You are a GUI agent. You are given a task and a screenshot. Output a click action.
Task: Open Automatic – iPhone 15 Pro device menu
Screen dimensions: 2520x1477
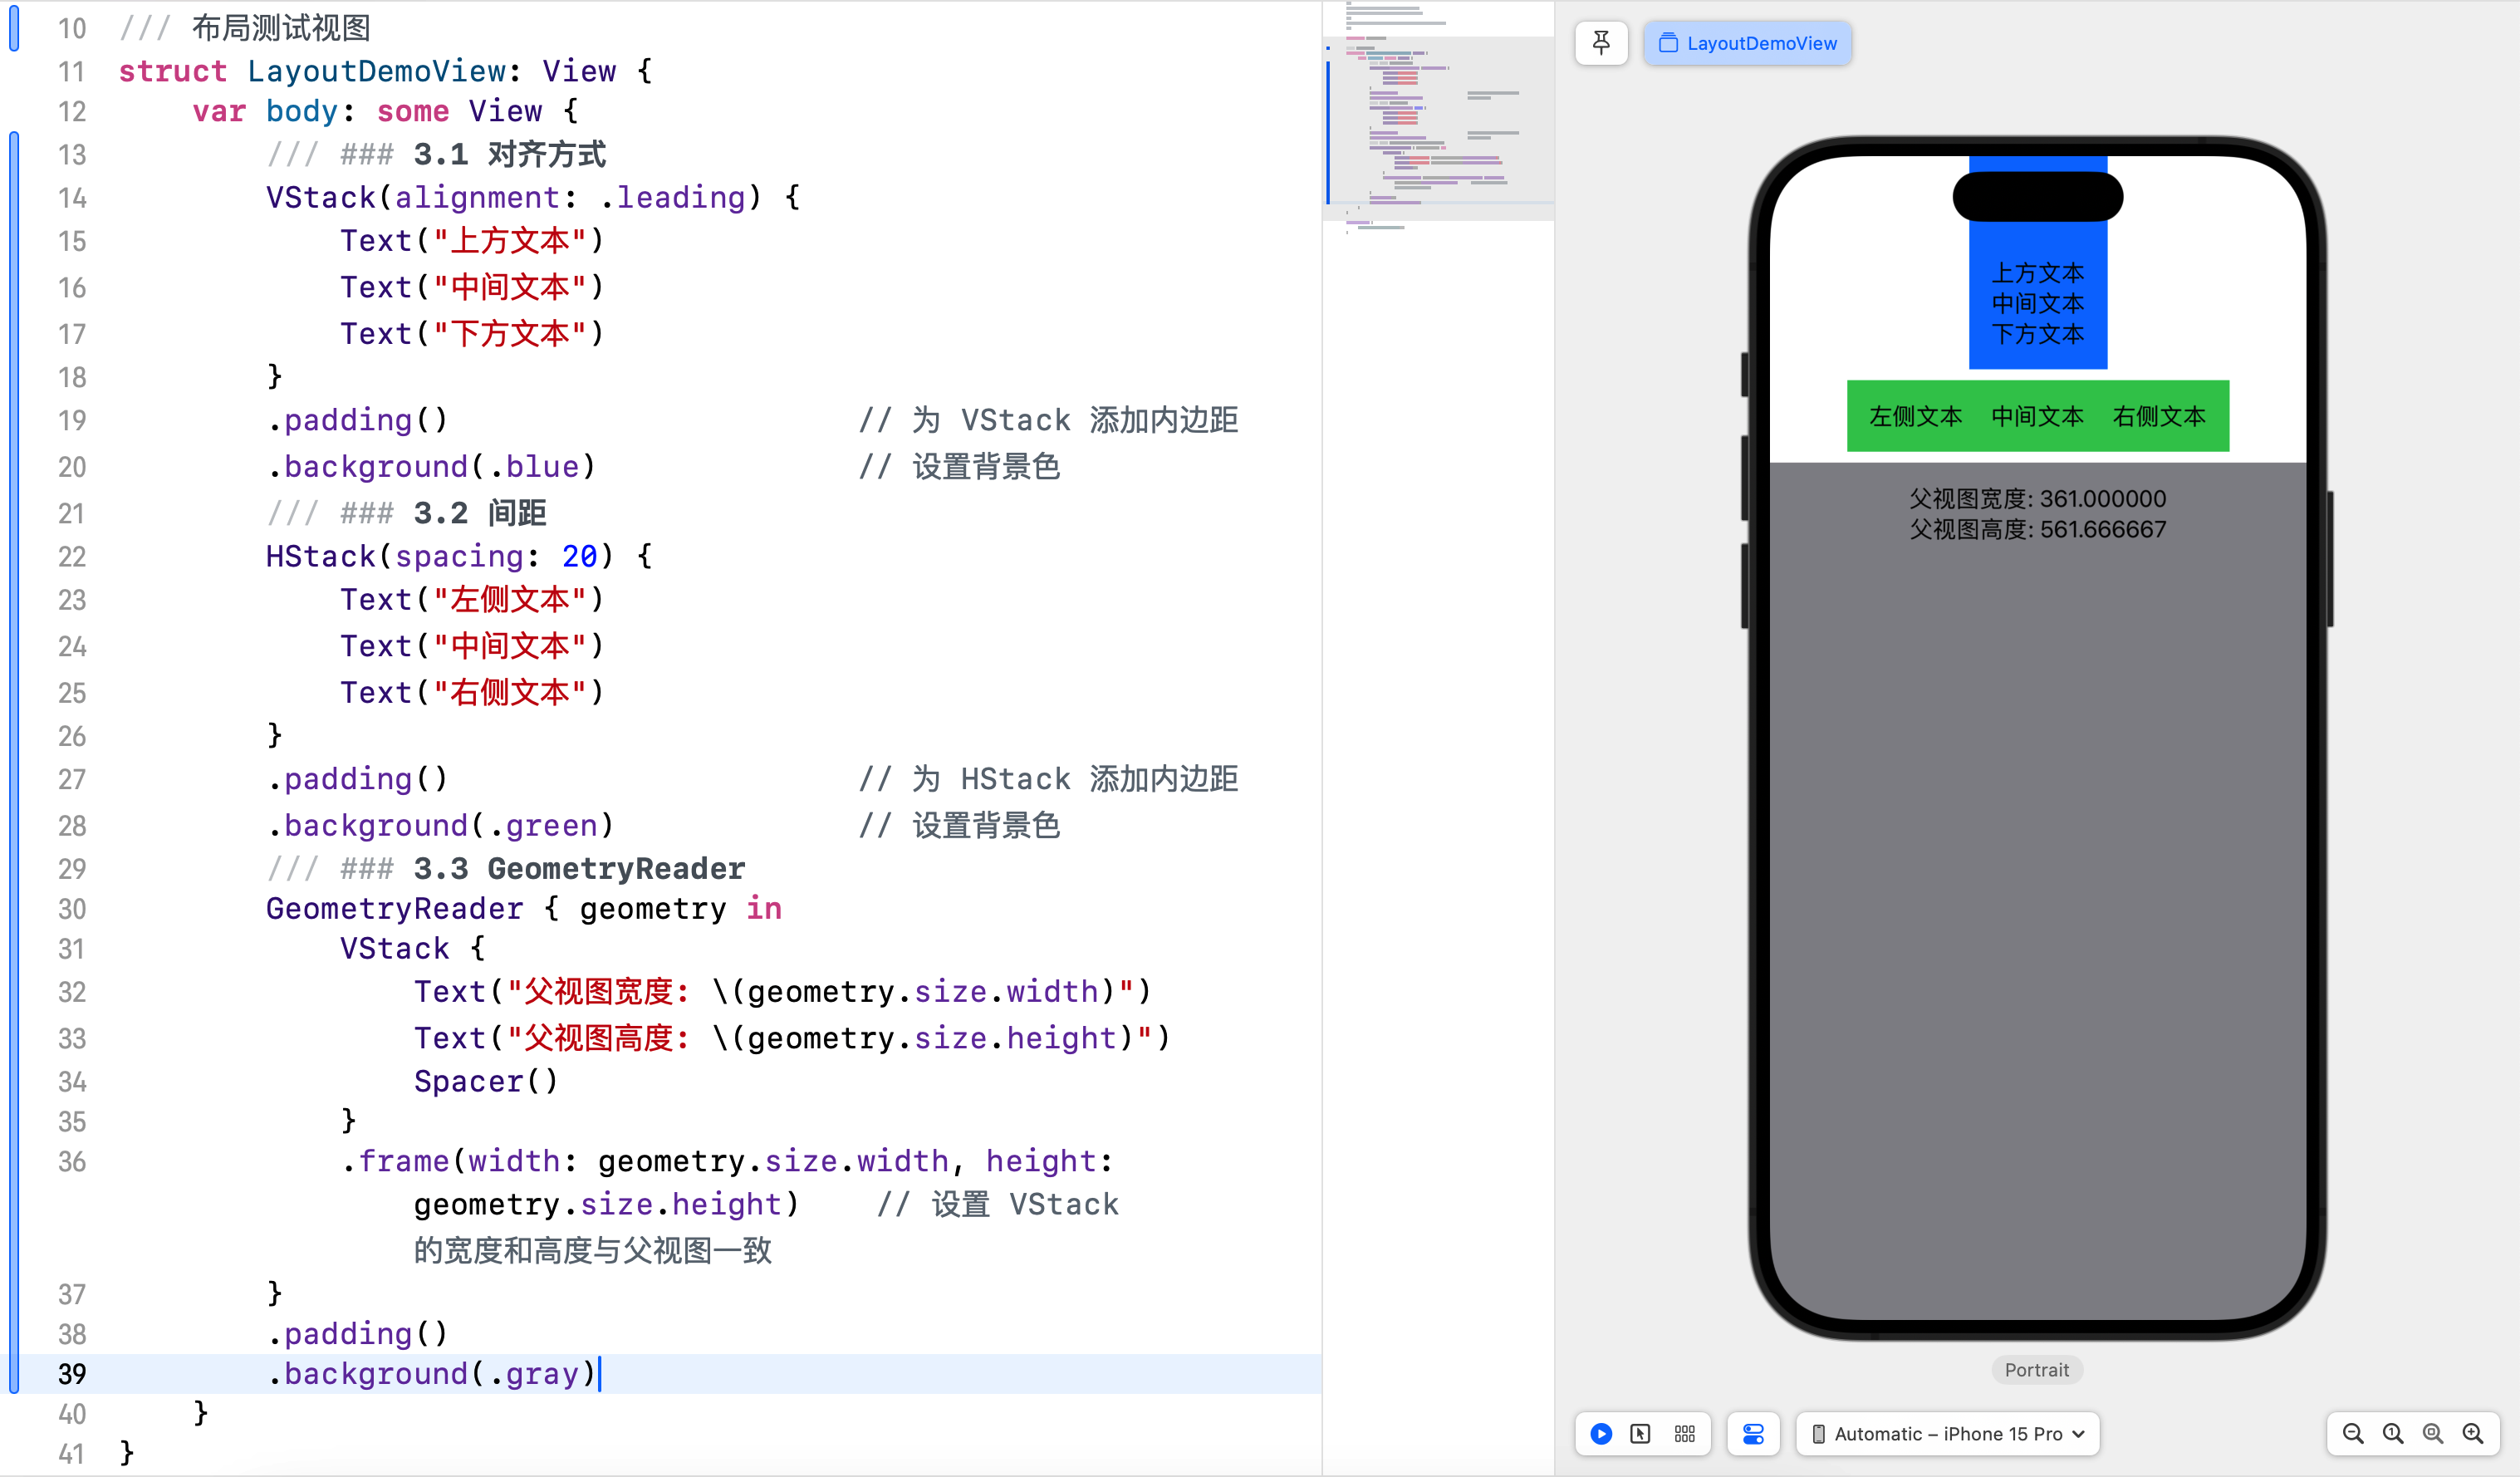[1948, 1433]
